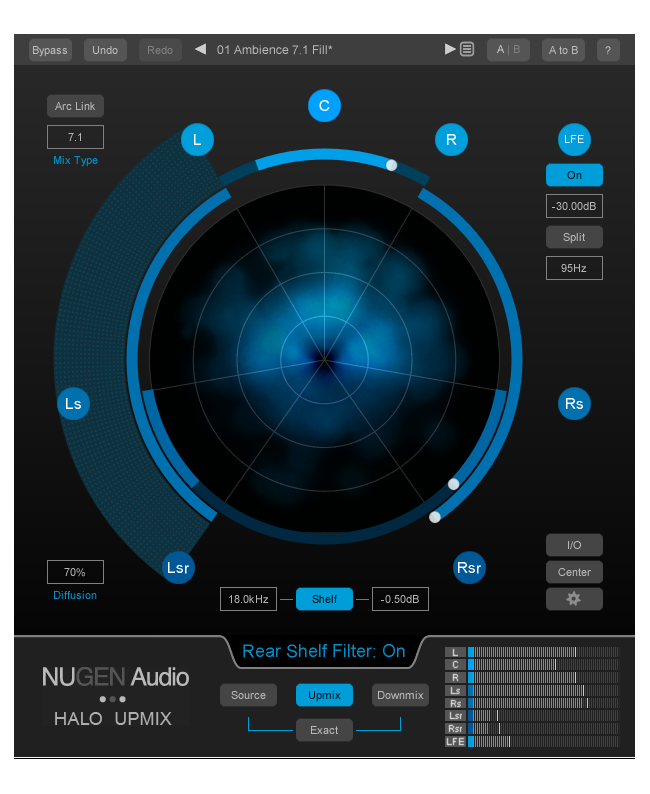This screenshot has height=794, width=650.
Task: Select the Rs right surround node
Action: click(574, 404)
